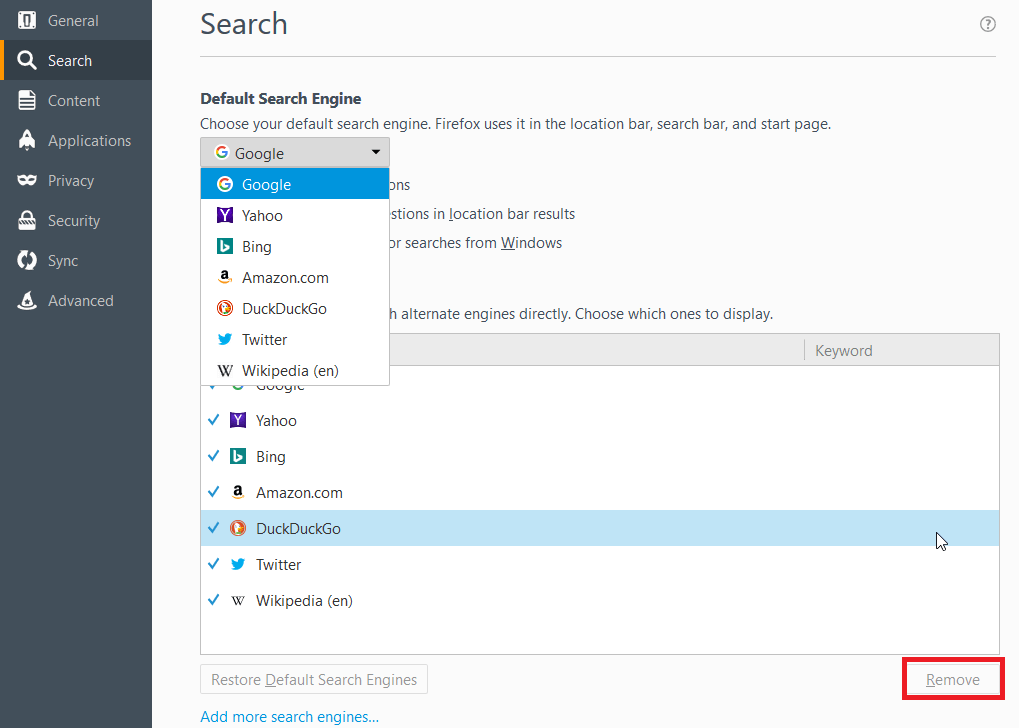This screenshot has height=728, width=1019.
Task: Click Bing icon in engine list
Action: coord(238,456)
